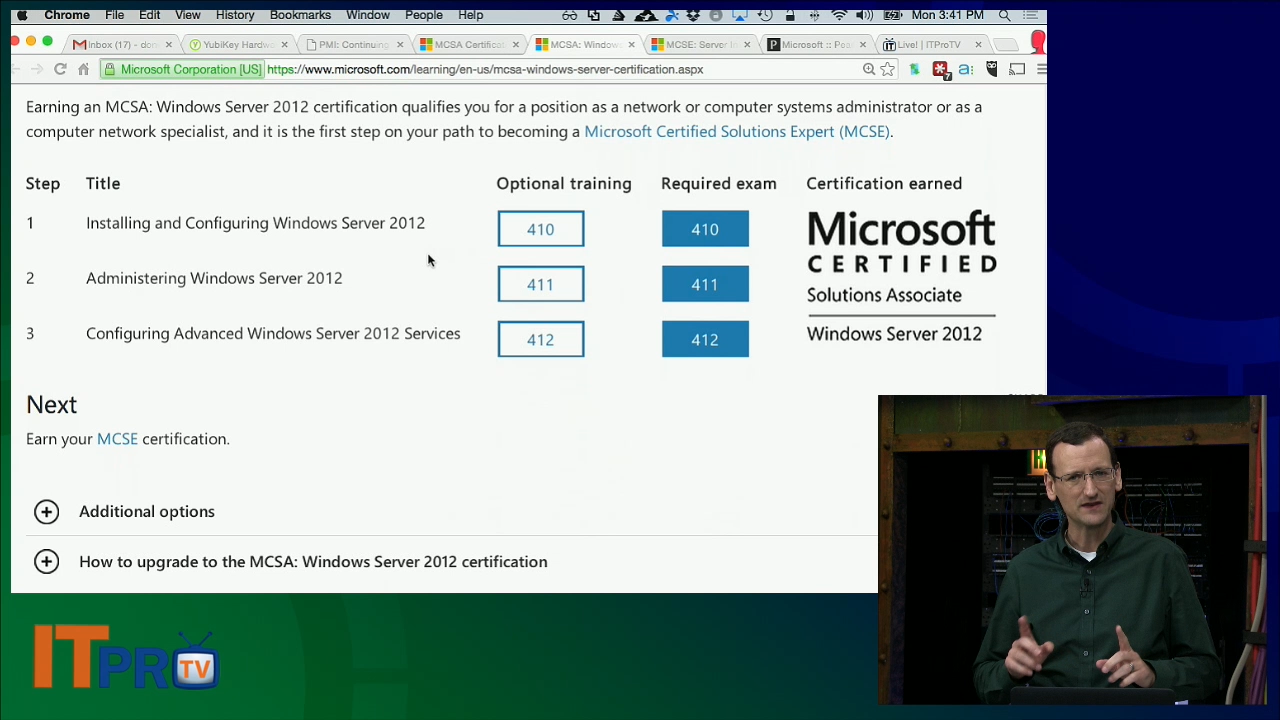Open the Window menu
1280x720 pixels.
pos(368,15)
